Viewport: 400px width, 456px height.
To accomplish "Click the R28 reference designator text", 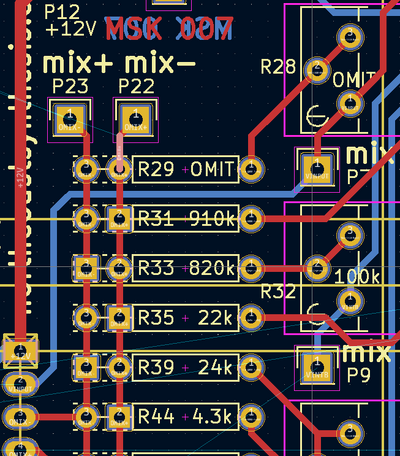I will (278, 66).
